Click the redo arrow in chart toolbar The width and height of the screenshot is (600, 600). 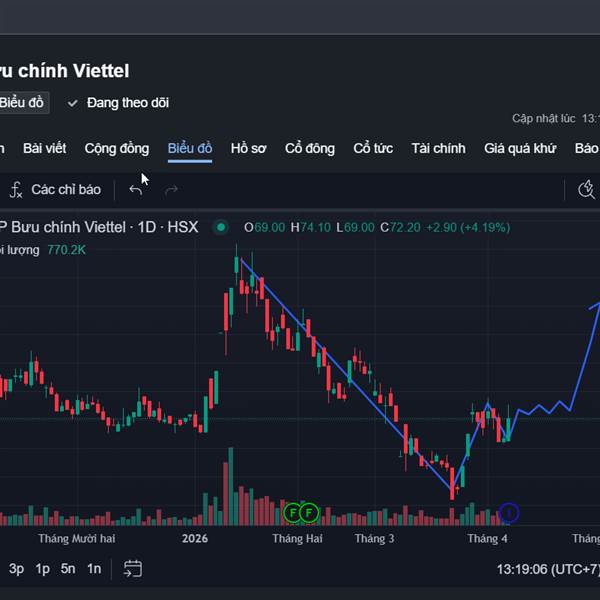pos(171,190)
